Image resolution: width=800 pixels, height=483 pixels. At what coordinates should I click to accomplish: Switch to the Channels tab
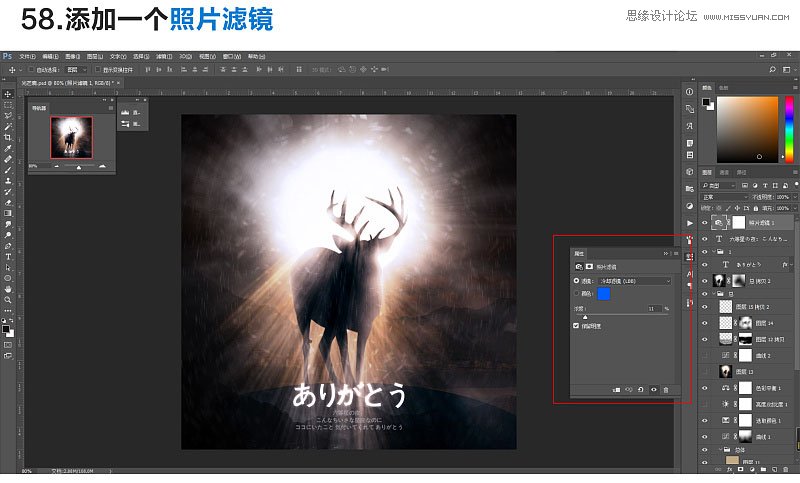[724, 172]
